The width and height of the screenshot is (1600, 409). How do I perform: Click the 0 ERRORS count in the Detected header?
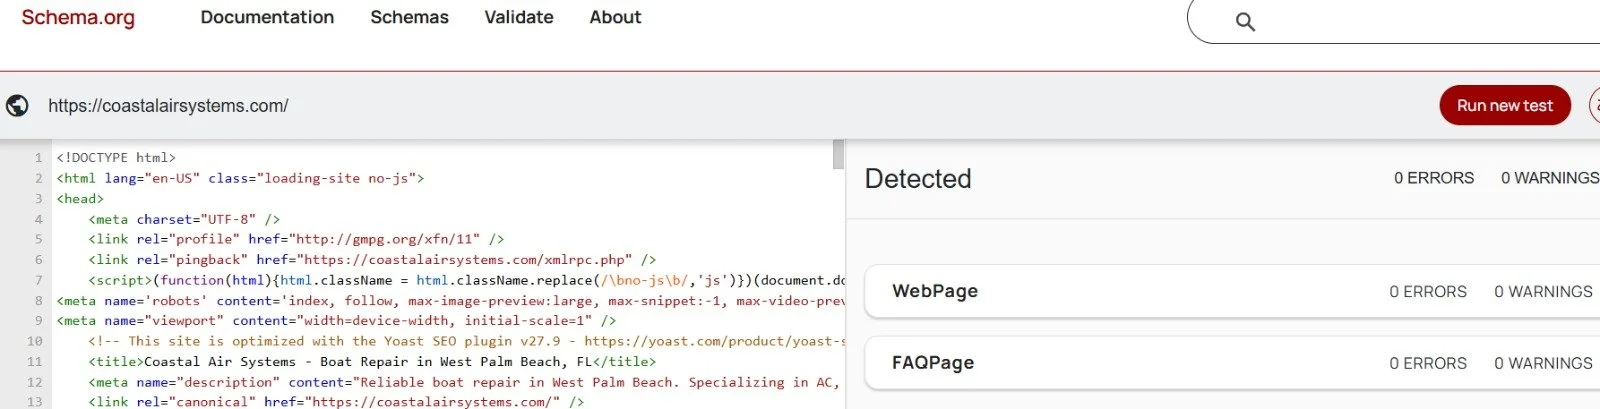pos(1434,178)
